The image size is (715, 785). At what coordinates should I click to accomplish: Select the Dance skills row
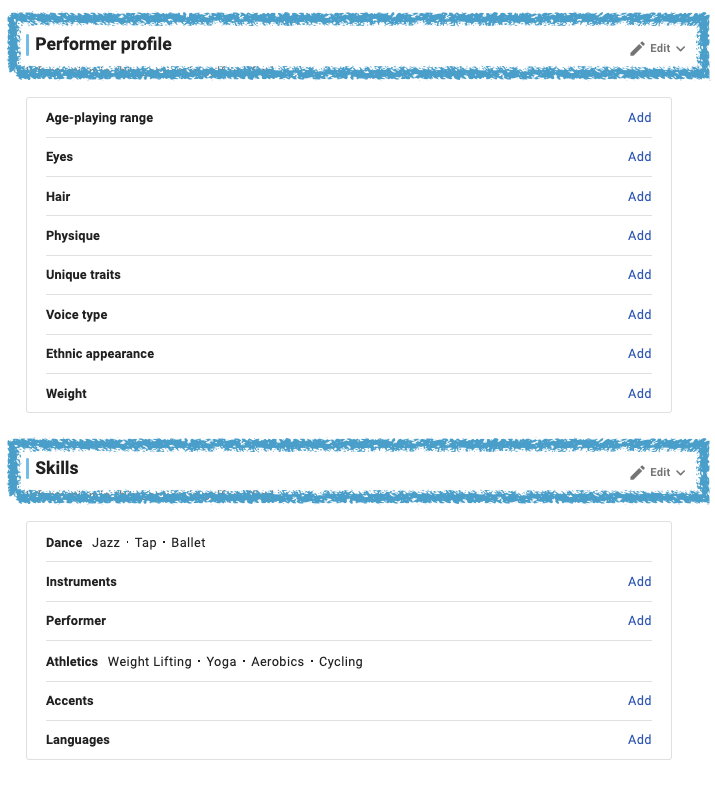click(349, 543)
